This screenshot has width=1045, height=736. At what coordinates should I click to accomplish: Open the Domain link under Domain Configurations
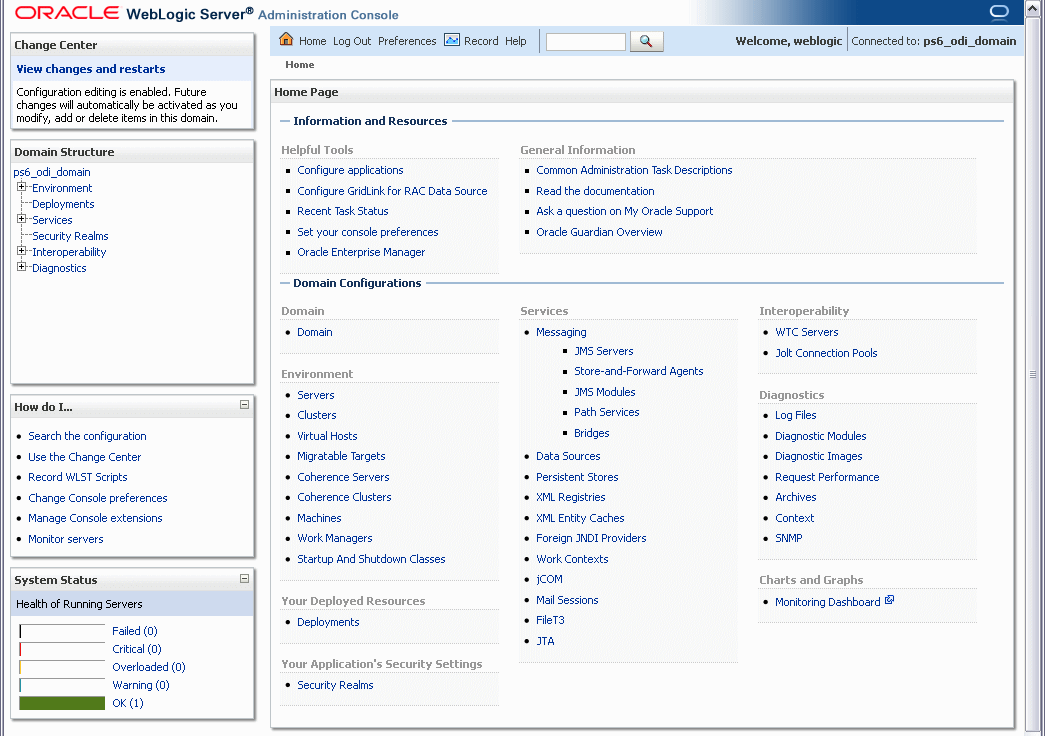pyautogui.click(x=315, y=332)
